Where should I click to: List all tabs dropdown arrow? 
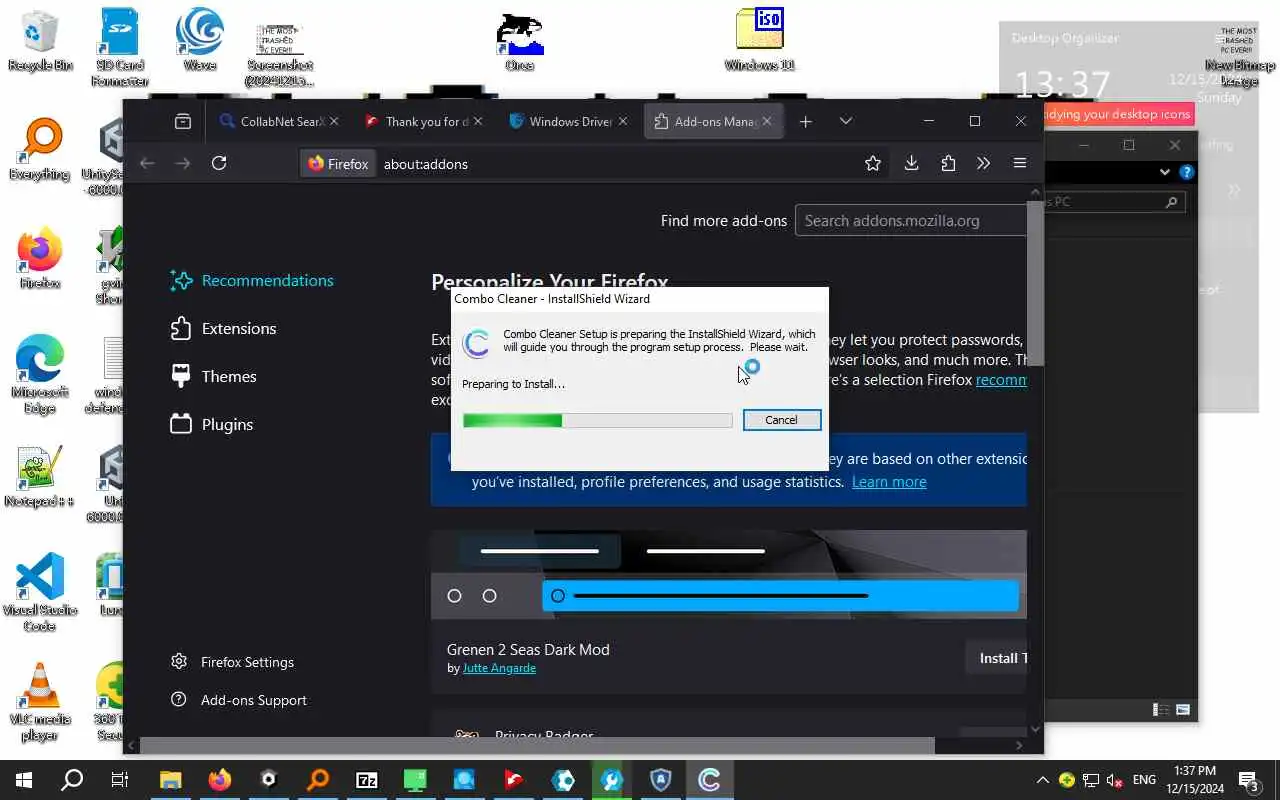point(846,121)
